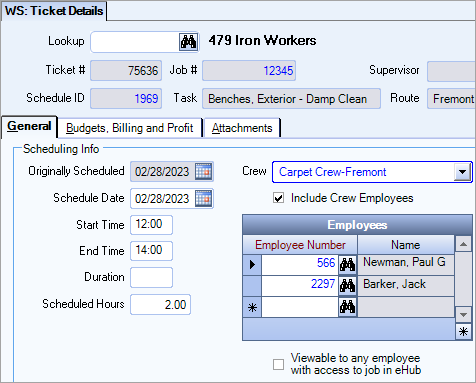This screenshot has height=383, width=476.
Task: Click the Lookup input field
Action: coord(135,42)
